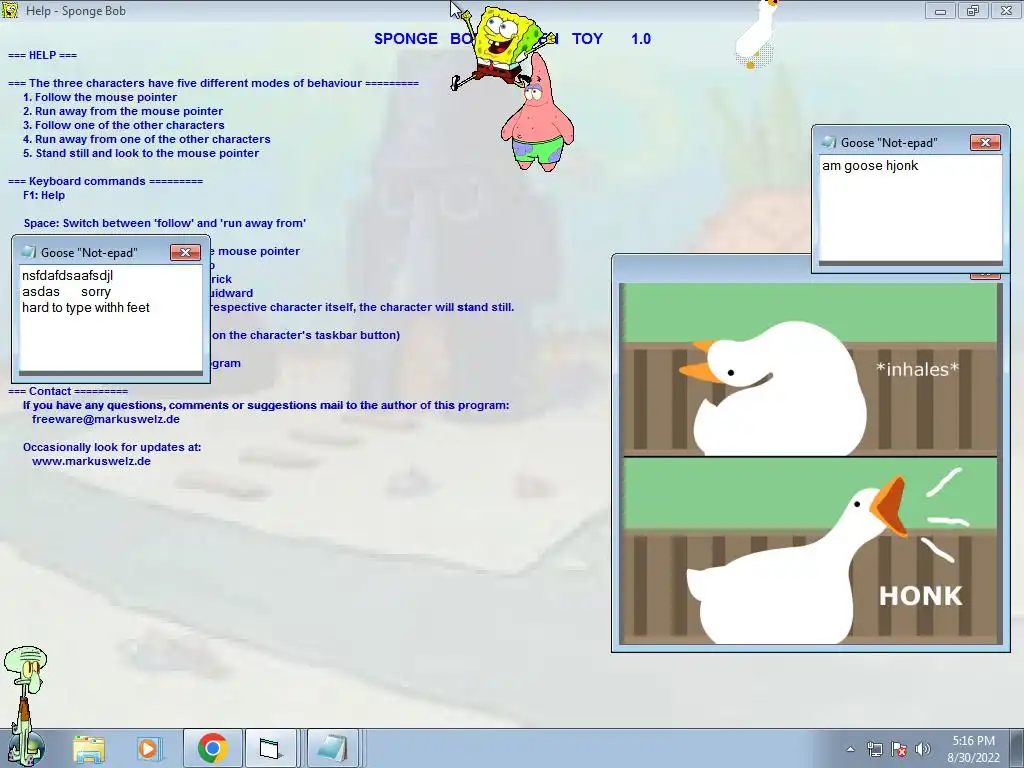Viewport: 1024px width, 768px height.
Task: Click the "=== HELP ===" heading
Action: (42, 56)
